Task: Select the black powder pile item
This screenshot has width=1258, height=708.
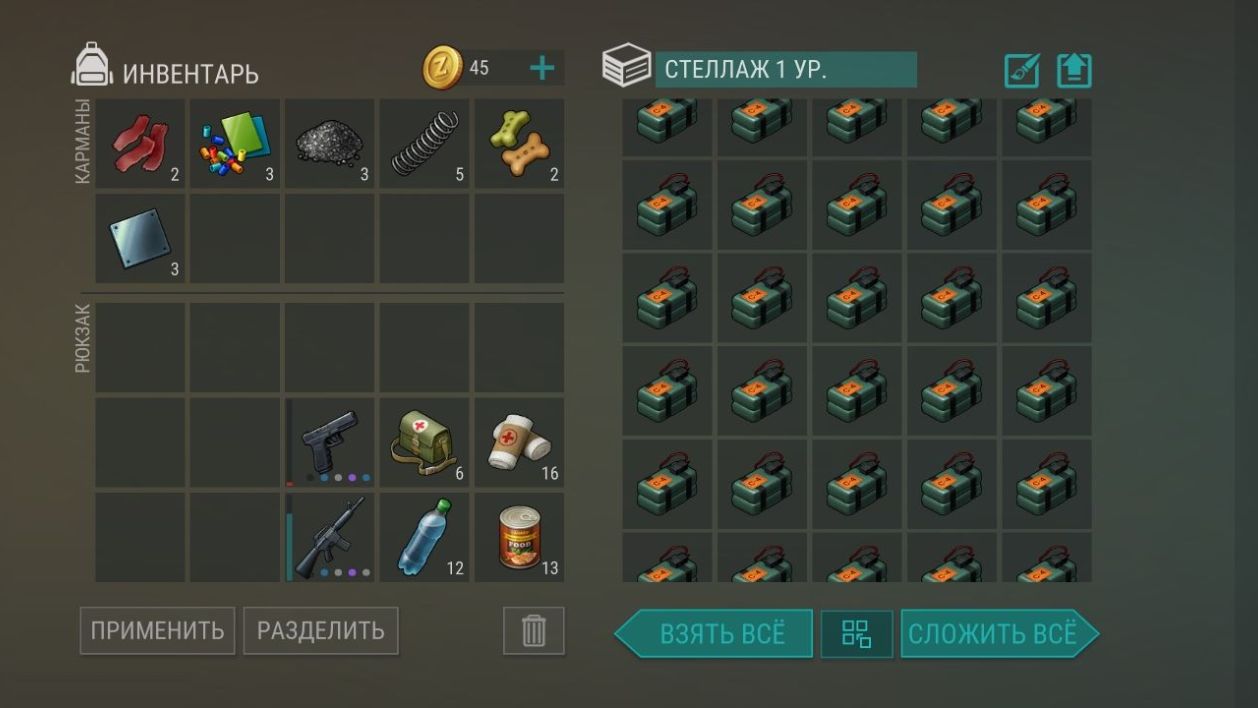Action: pyautogui.click(x=329, y=143)
